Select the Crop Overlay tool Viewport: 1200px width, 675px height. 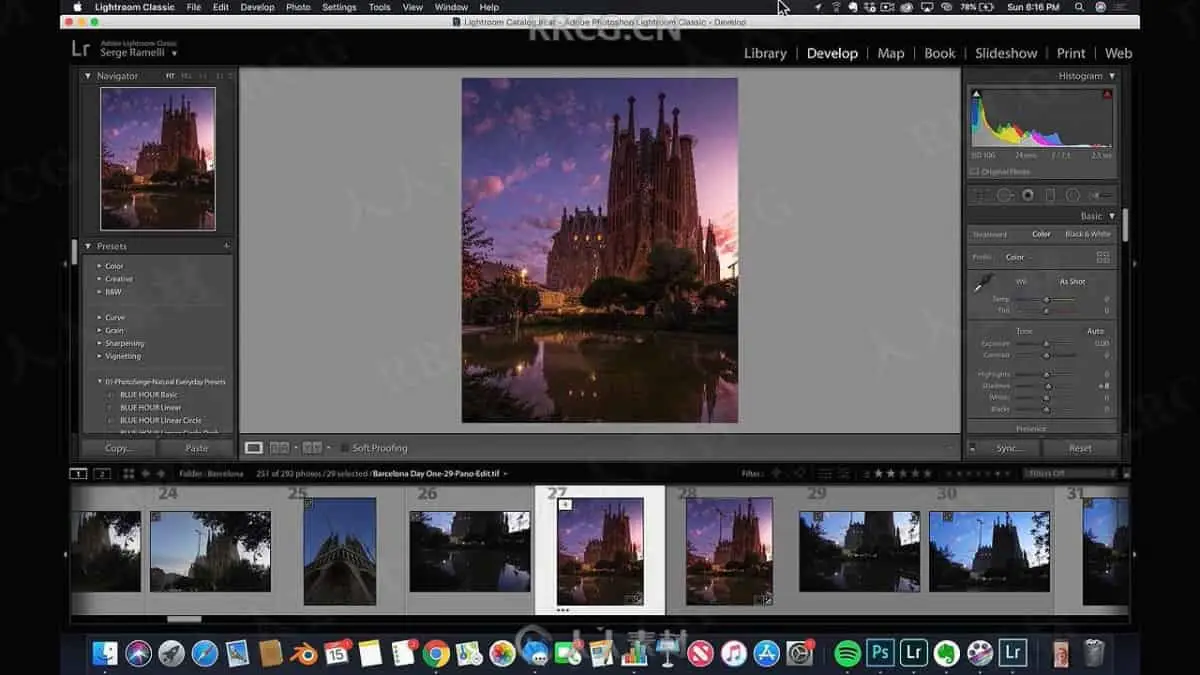(982, 195)
